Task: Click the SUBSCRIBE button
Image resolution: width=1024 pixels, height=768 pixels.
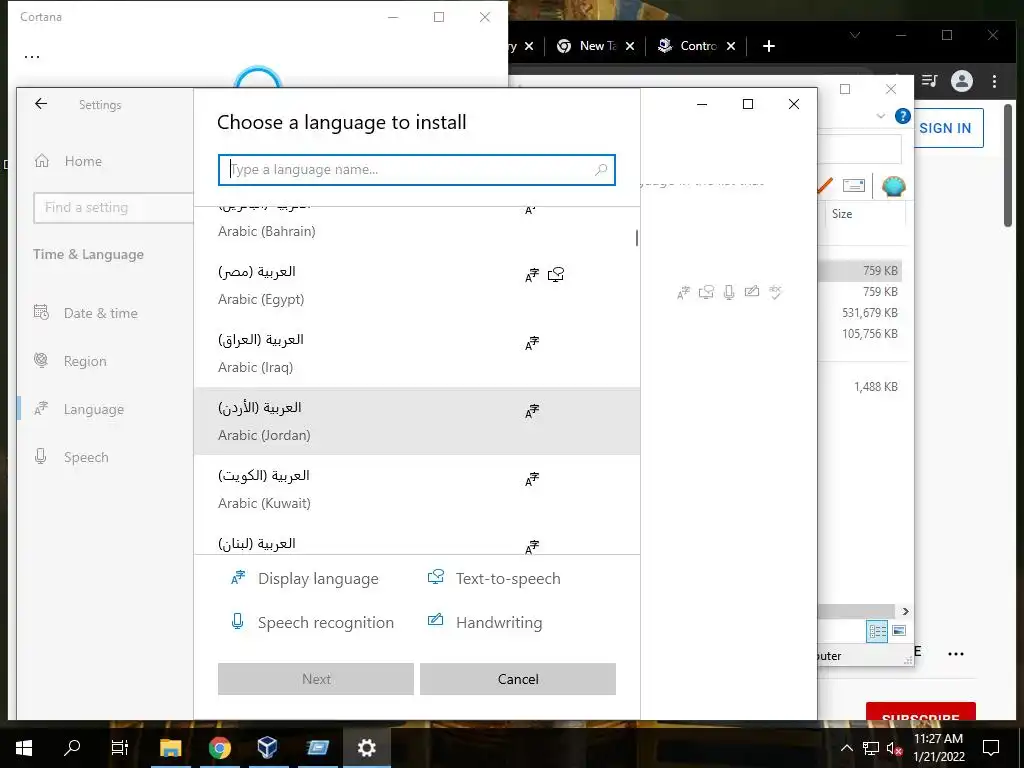Action: click(x=921, y=712)
